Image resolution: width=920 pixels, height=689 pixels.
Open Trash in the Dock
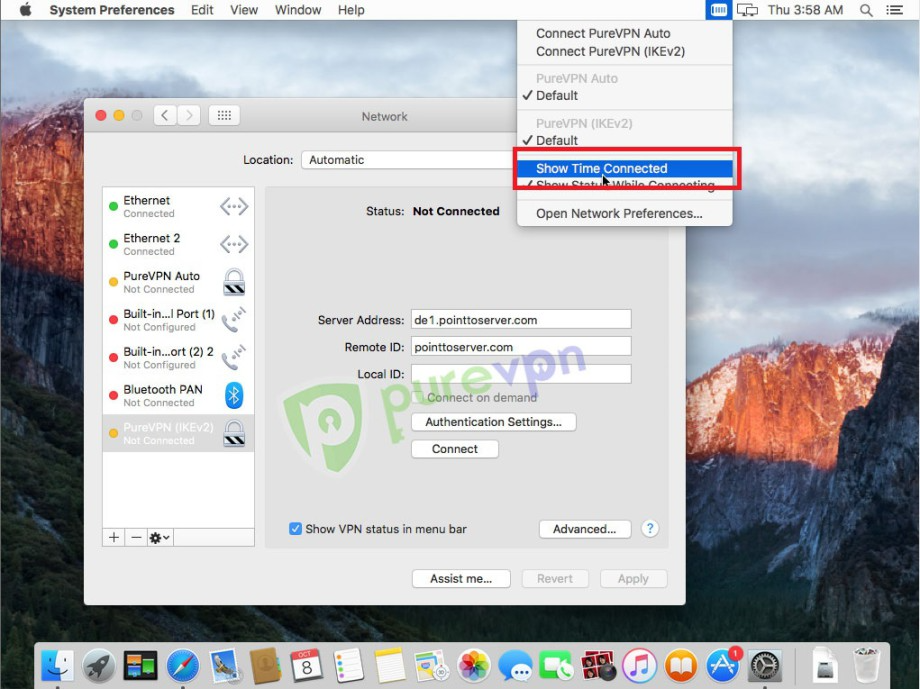tap(866, 666)
